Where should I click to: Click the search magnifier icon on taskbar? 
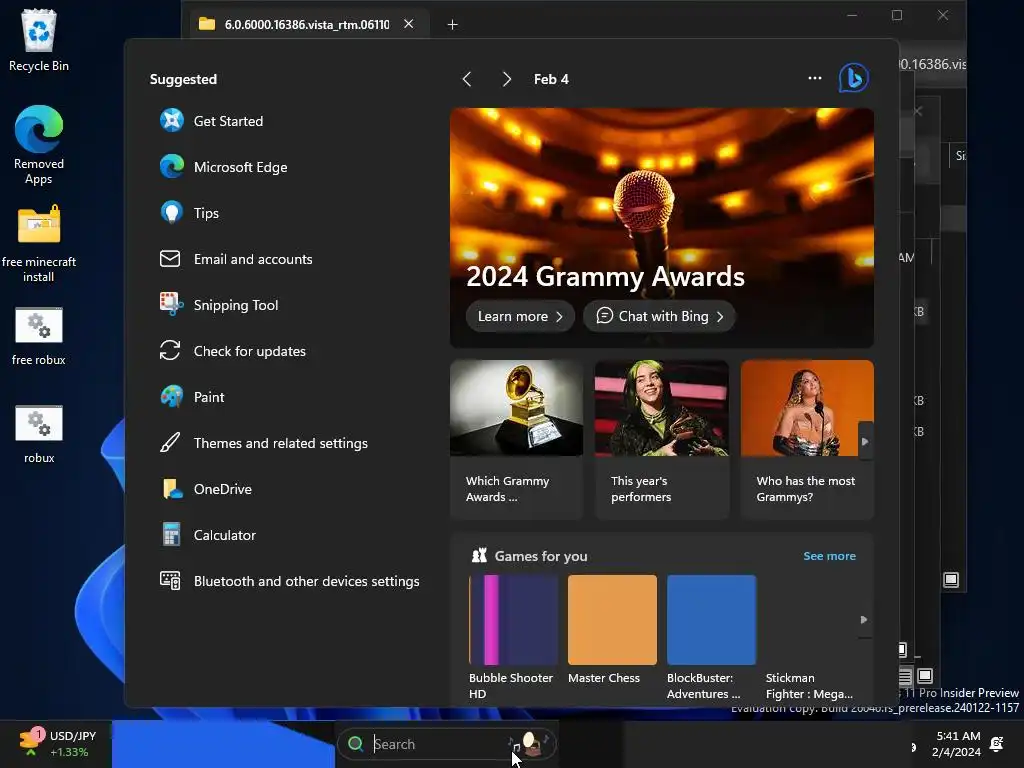click(x=356, y=744)
